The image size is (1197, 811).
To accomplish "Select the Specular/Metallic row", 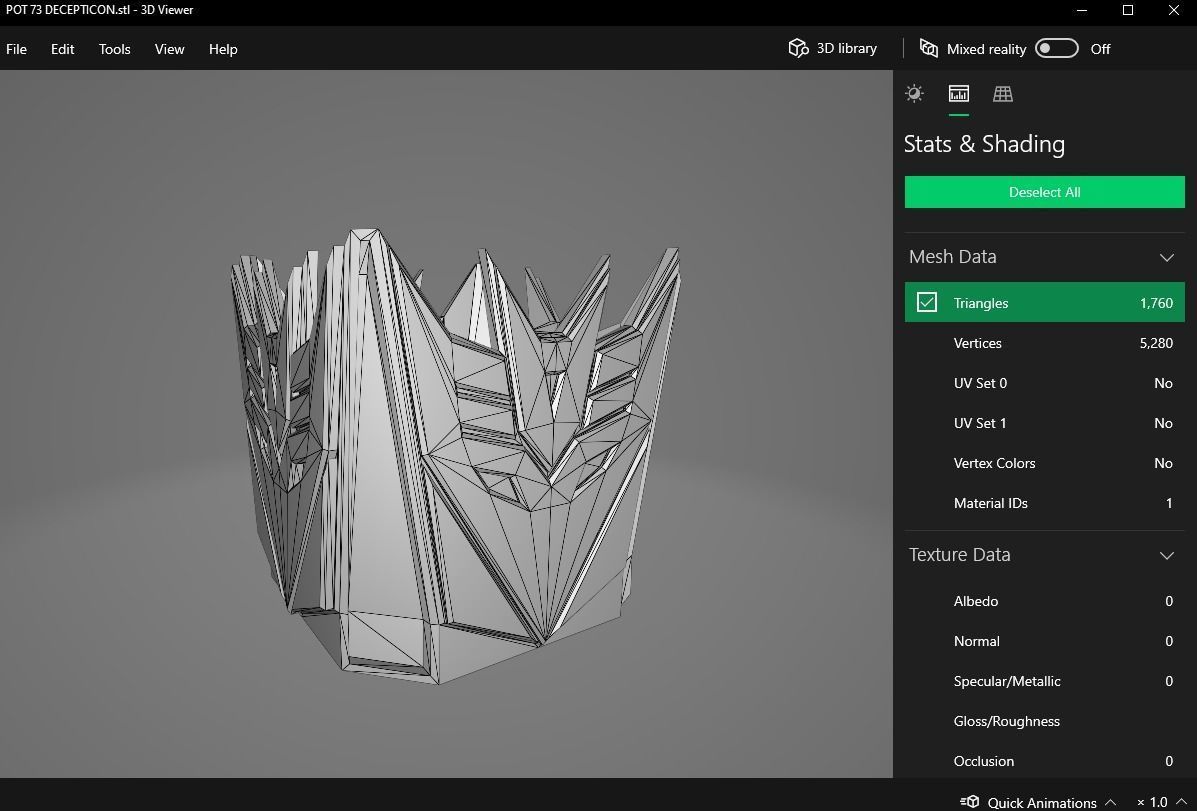I will click(x=1044, y=681).
